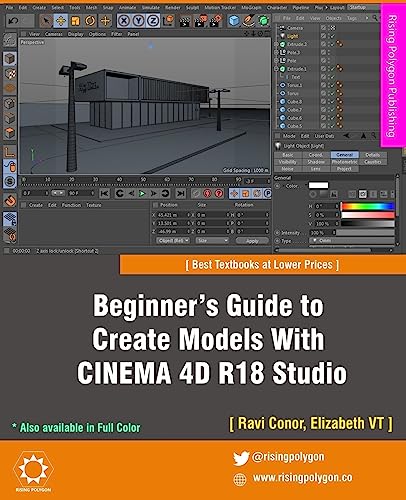Select Cube.8 in the object manager

click(x=295, y=101)
